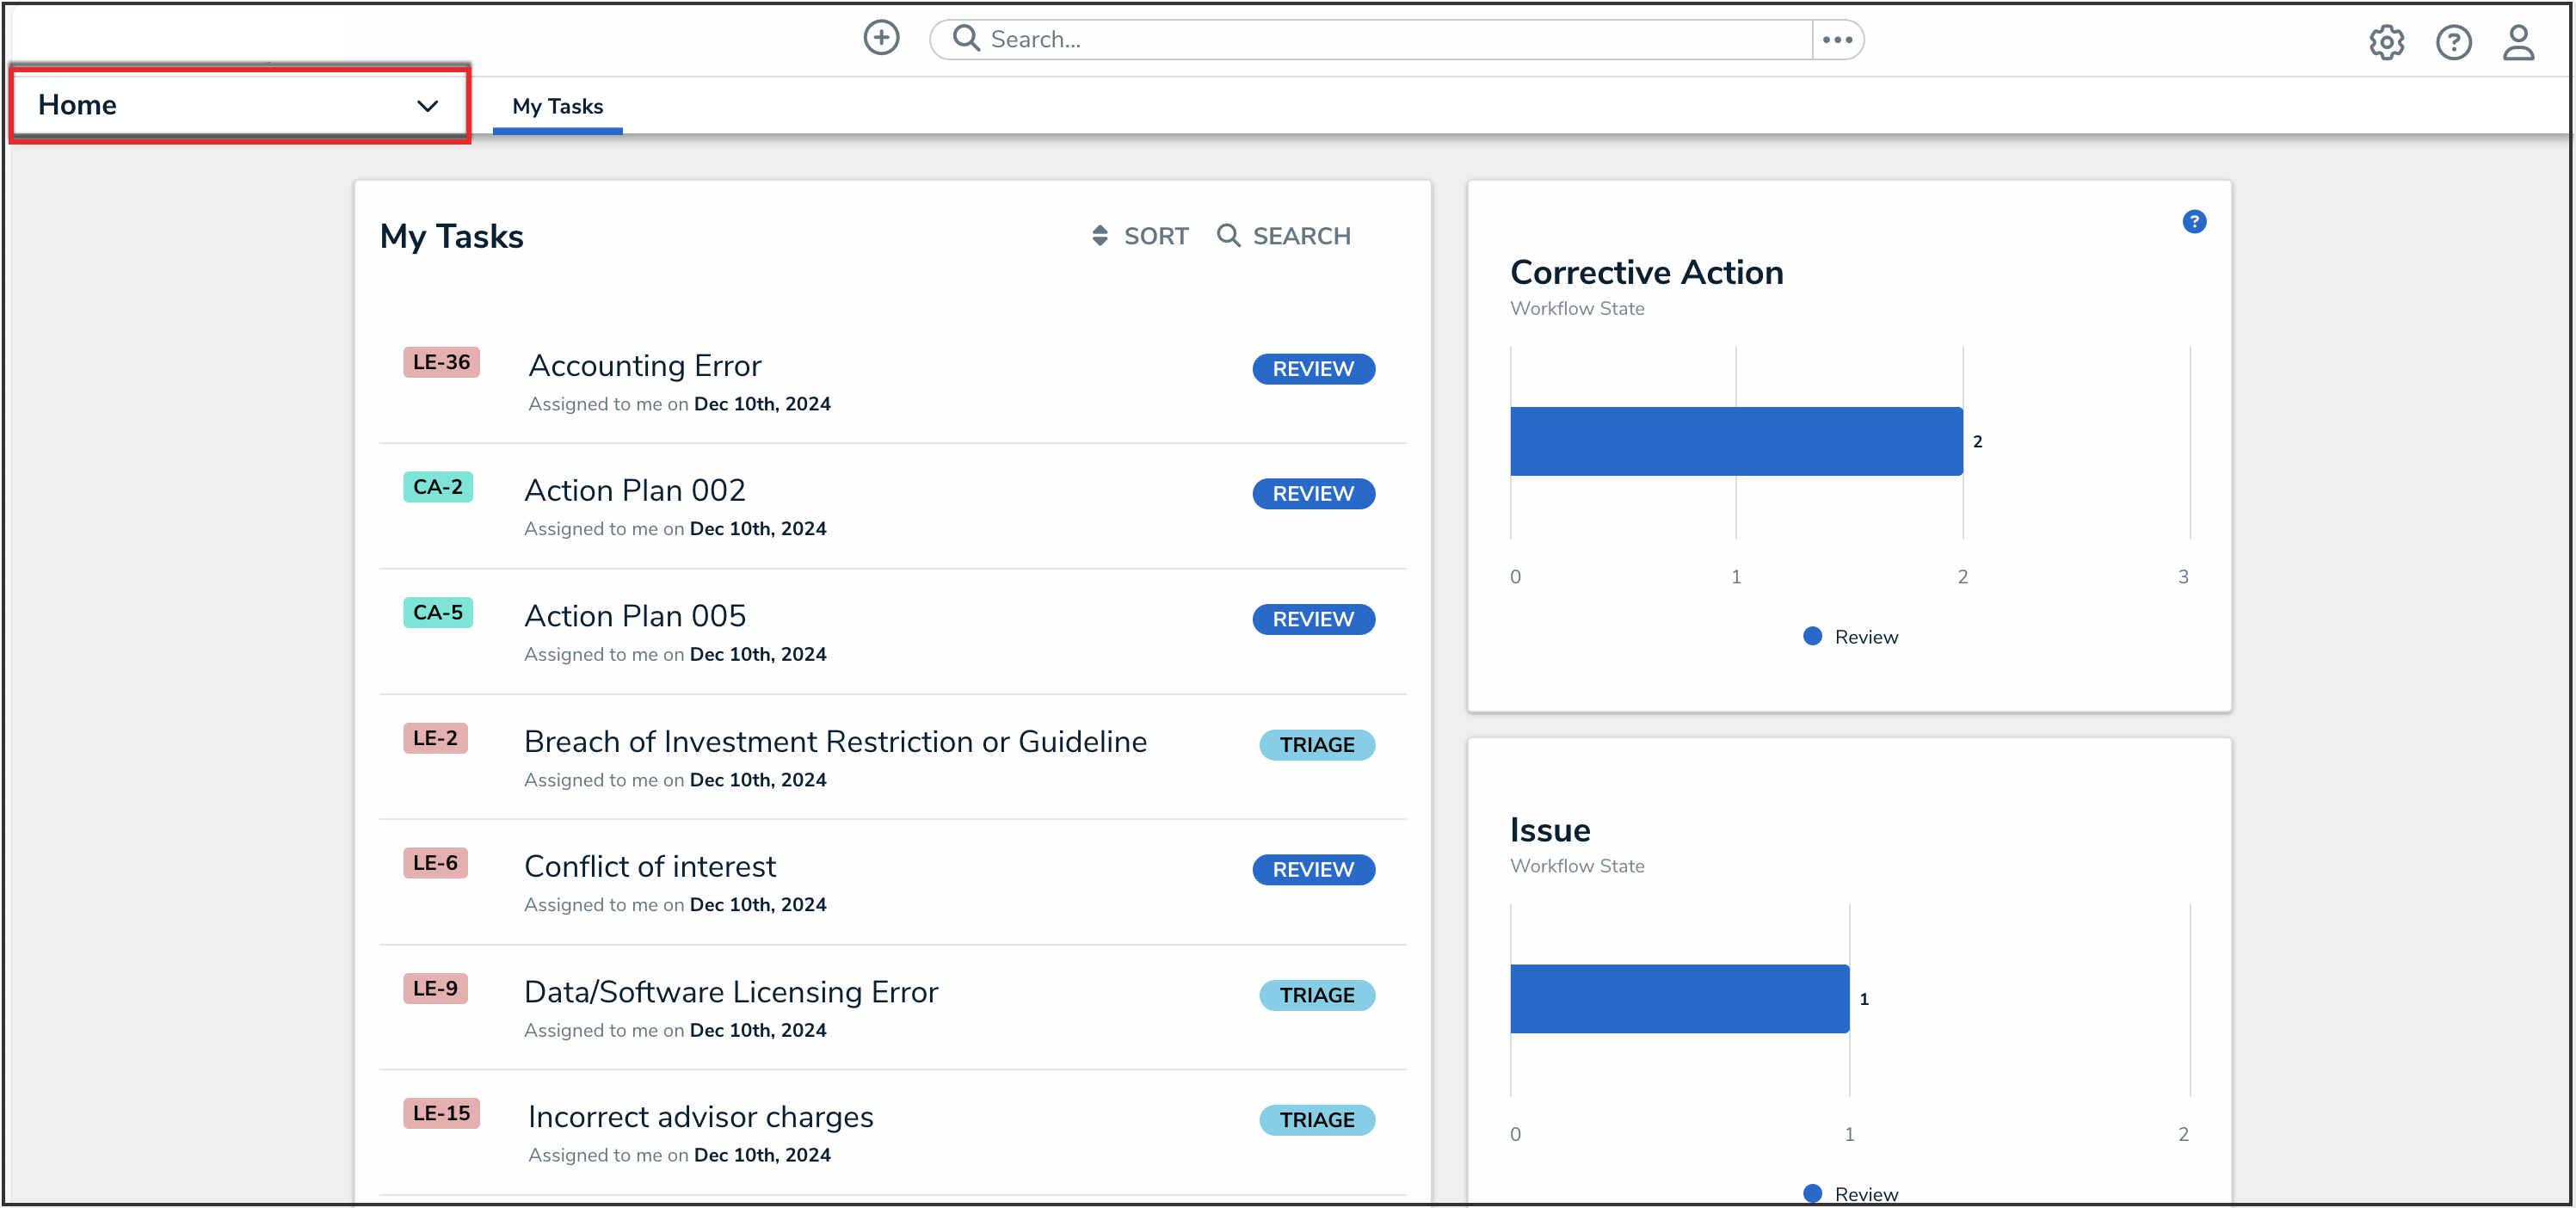Click the LE-2 task ID tag

(x=435, y=738)
